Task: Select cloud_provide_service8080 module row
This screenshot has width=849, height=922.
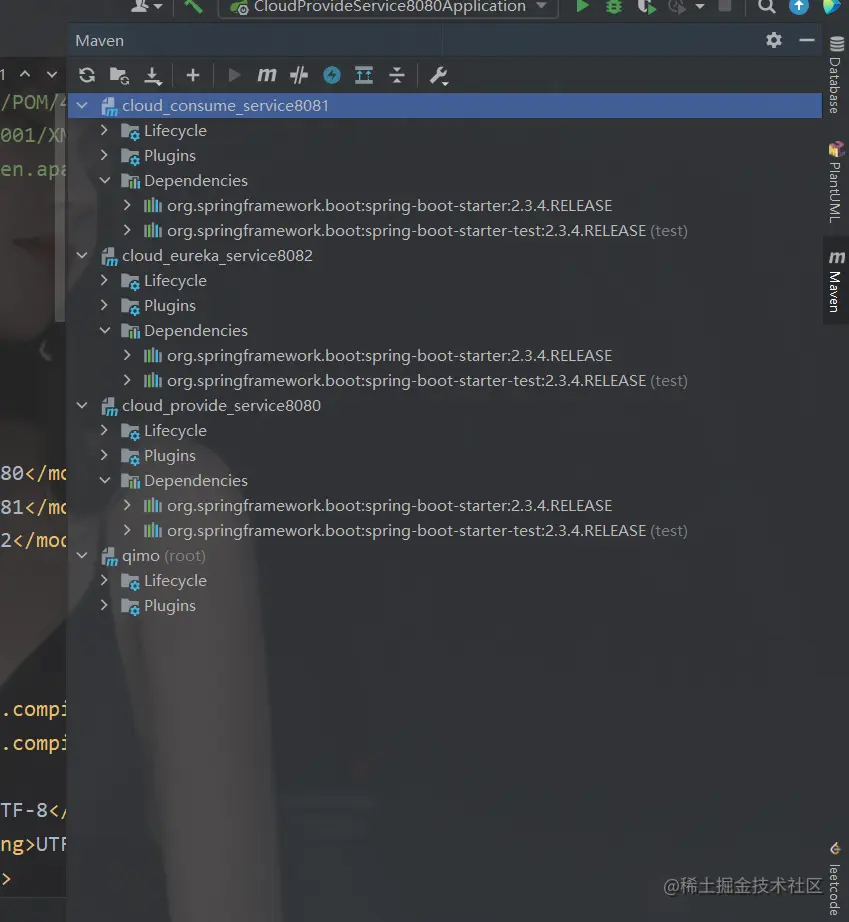Action: 444,406
